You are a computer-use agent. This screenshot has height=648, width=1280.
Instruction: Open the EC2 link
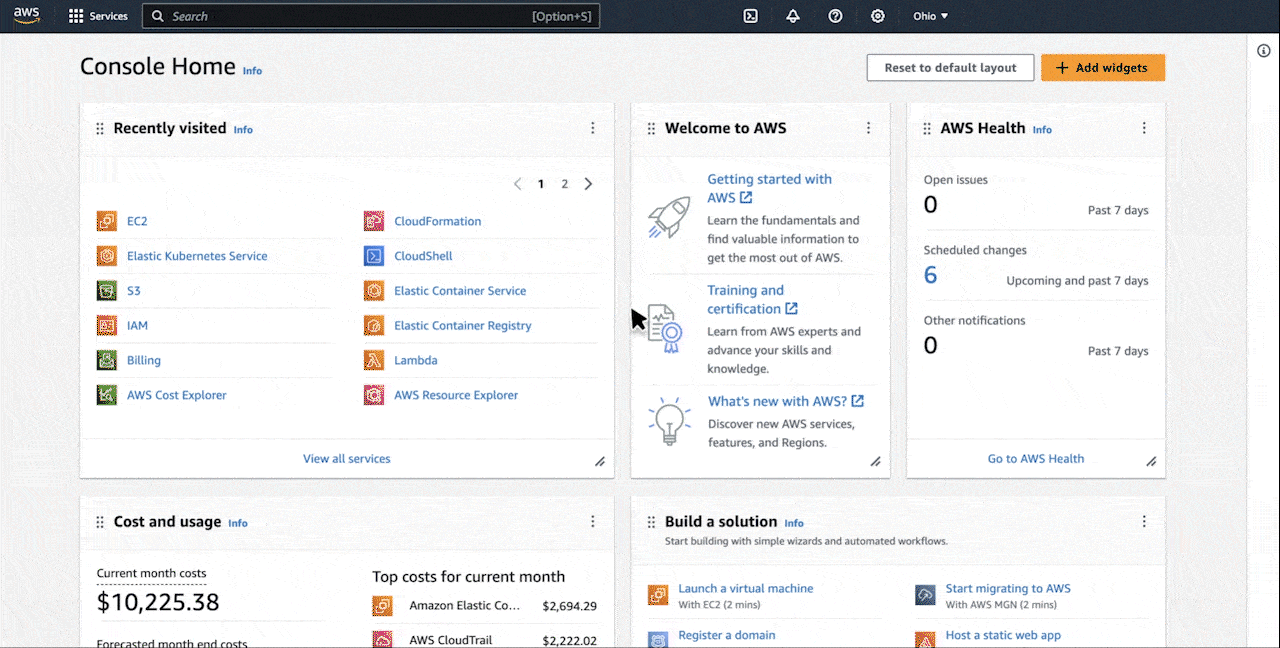[137, 221]
